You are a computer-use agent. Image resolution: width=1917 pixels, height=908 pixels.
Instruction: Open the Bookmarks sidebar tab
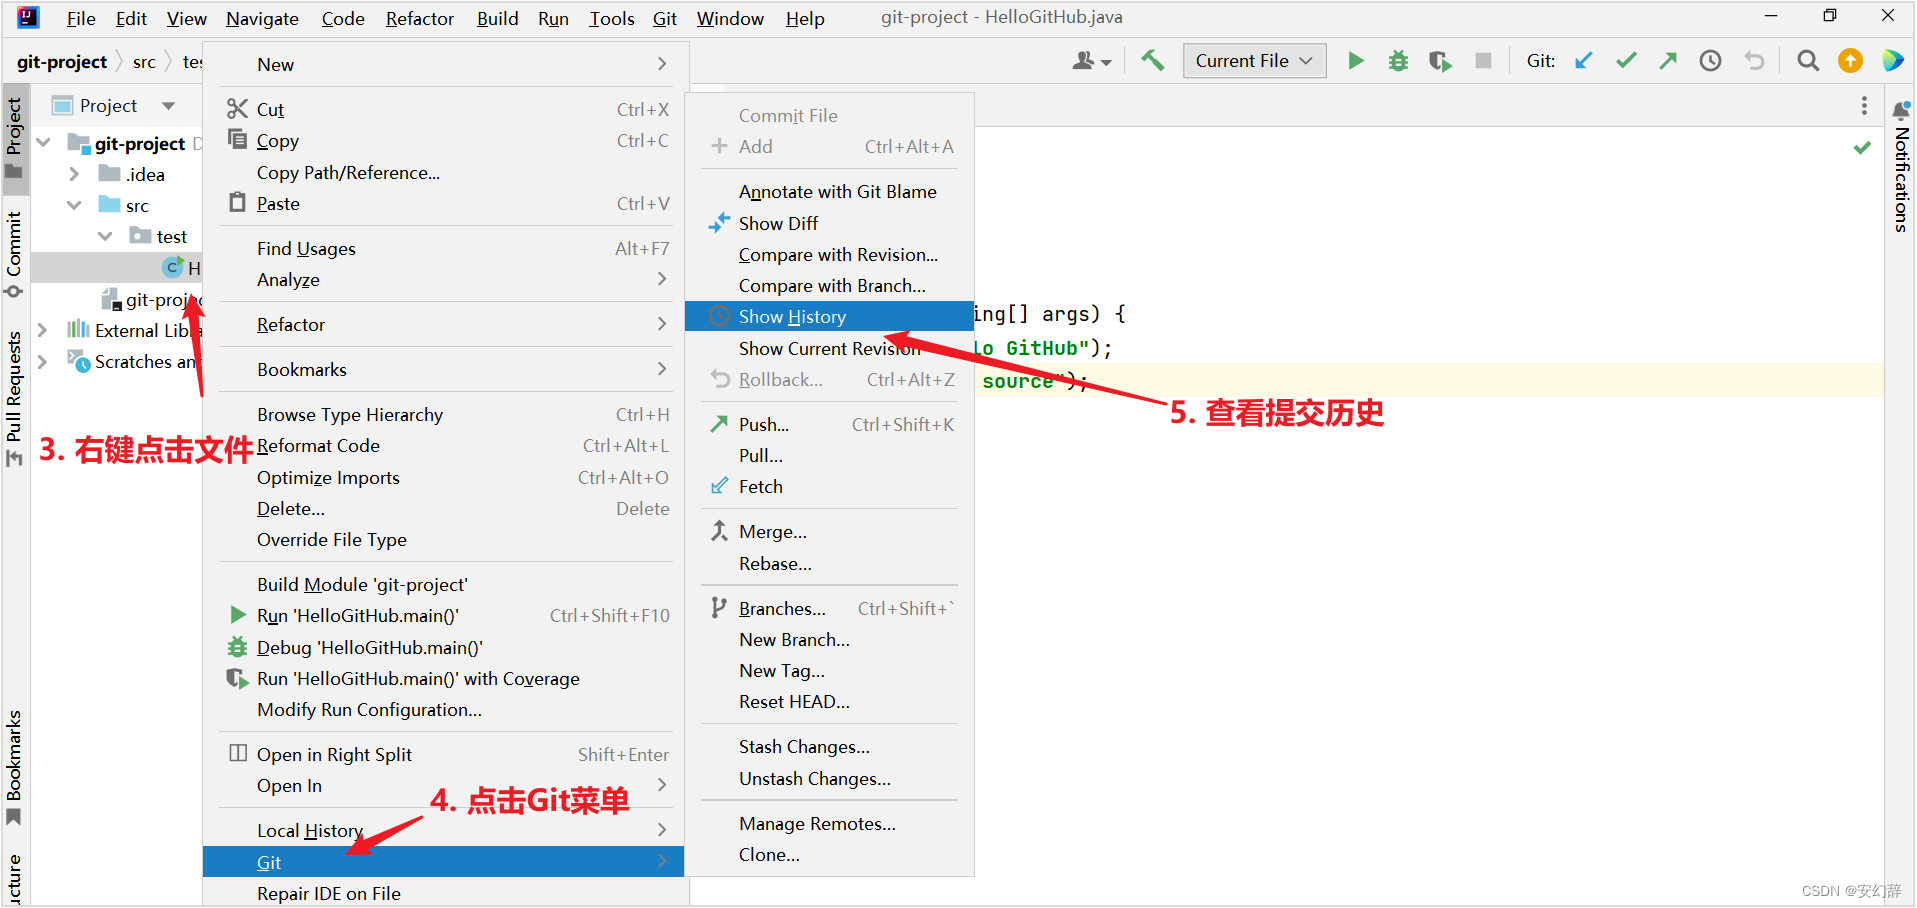pos(14,767)
